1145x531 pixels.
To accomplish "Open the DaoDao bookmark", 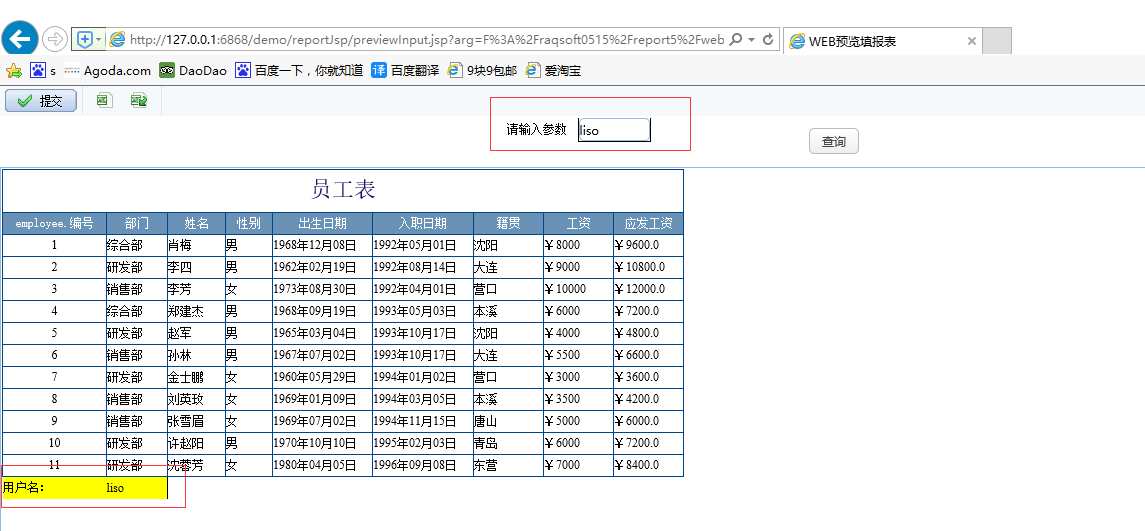I will coord(193,71).
